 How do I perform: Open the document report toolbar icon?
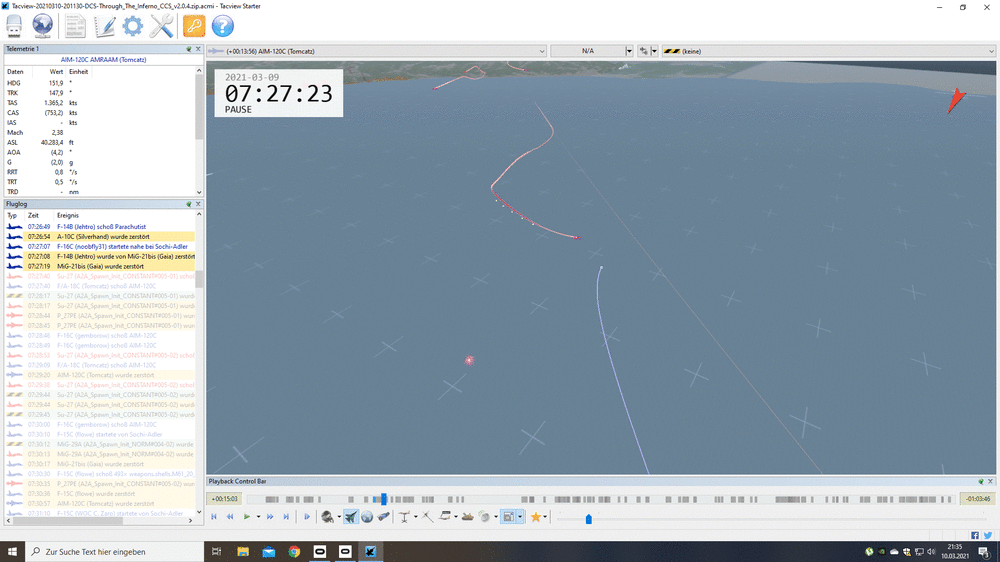point(75,26)
